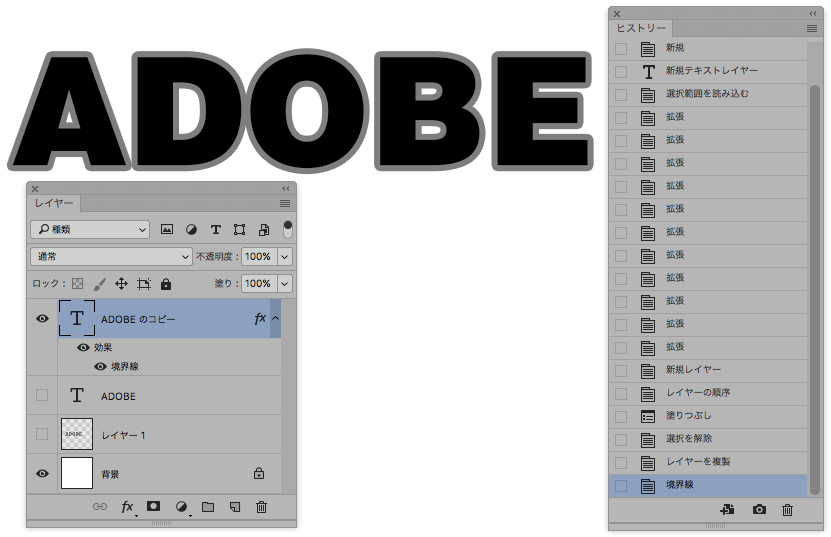Create new layer icon

point(235,507)
